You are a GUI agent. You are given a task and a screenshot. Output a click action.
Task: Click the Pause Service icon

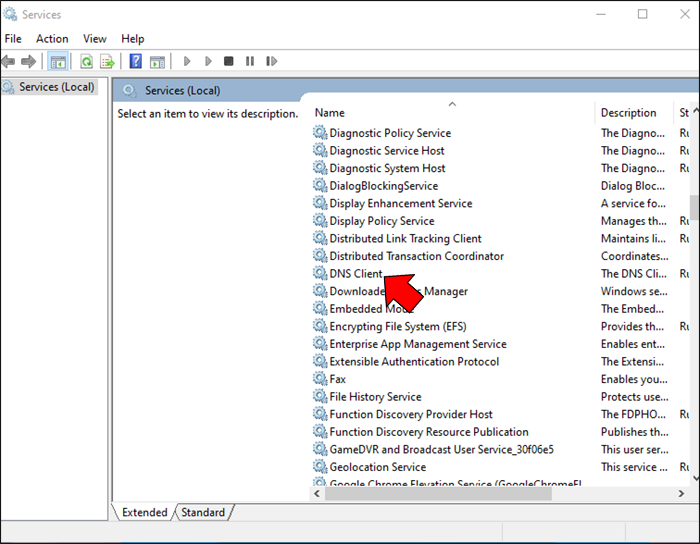250,61
